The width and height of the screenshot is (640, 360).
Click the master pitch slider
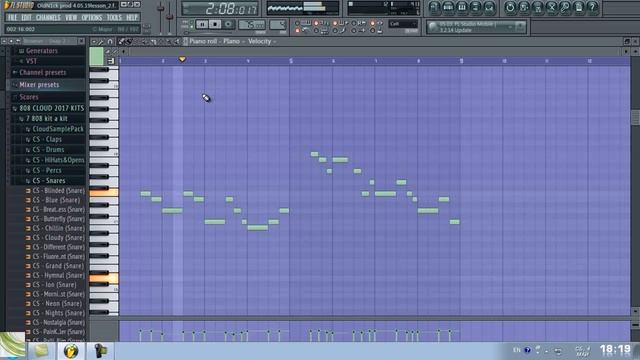[x=169, y=16]
